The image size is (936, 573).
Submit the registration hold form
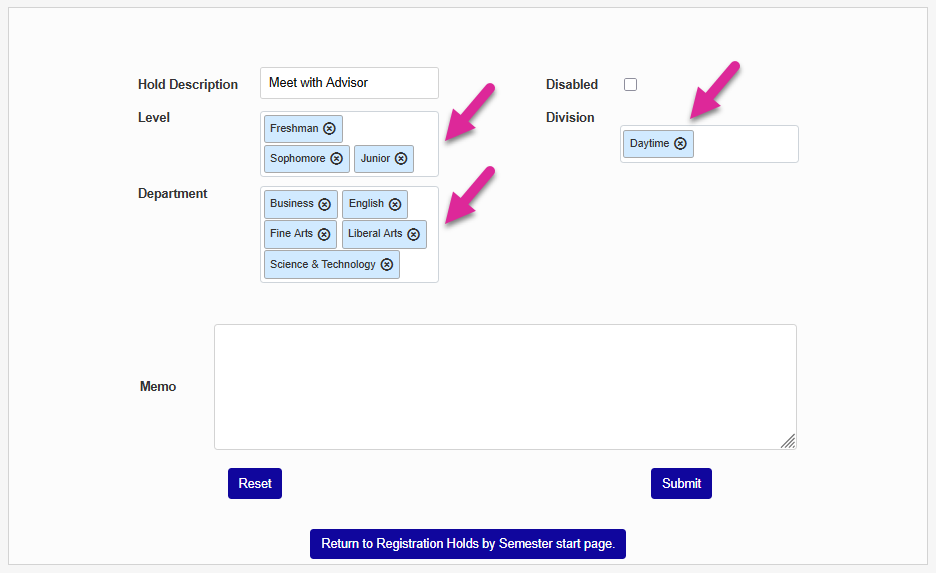pyautogui.click(x=681, y=484)
